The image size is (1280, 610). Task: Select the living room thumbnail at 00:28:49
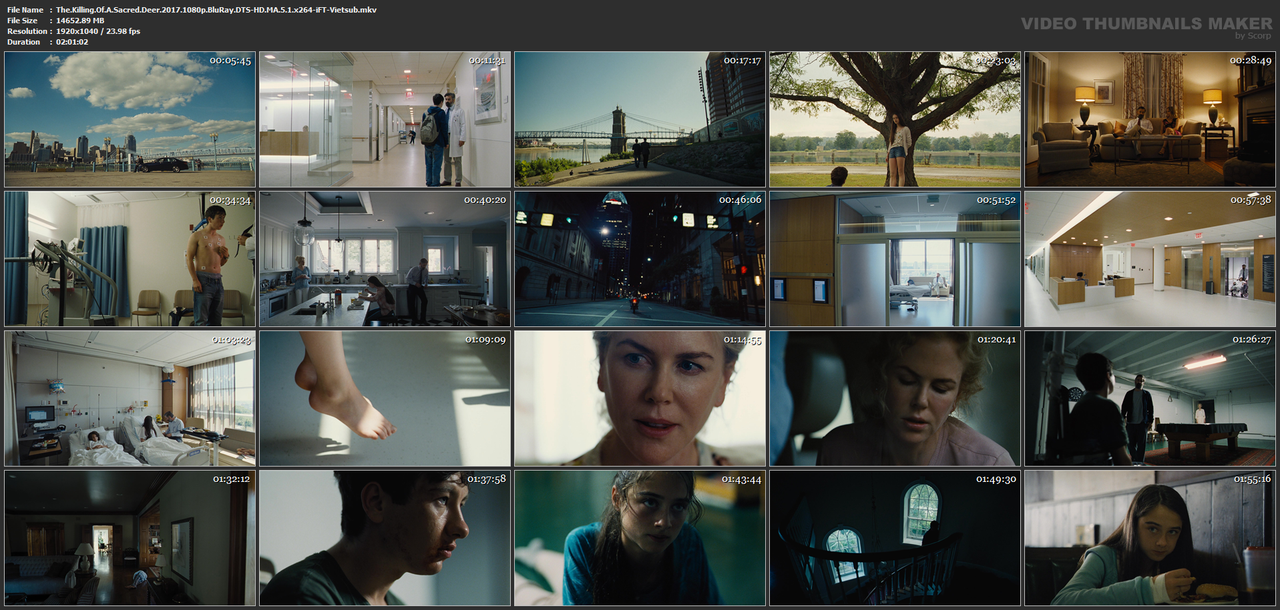1150,120
